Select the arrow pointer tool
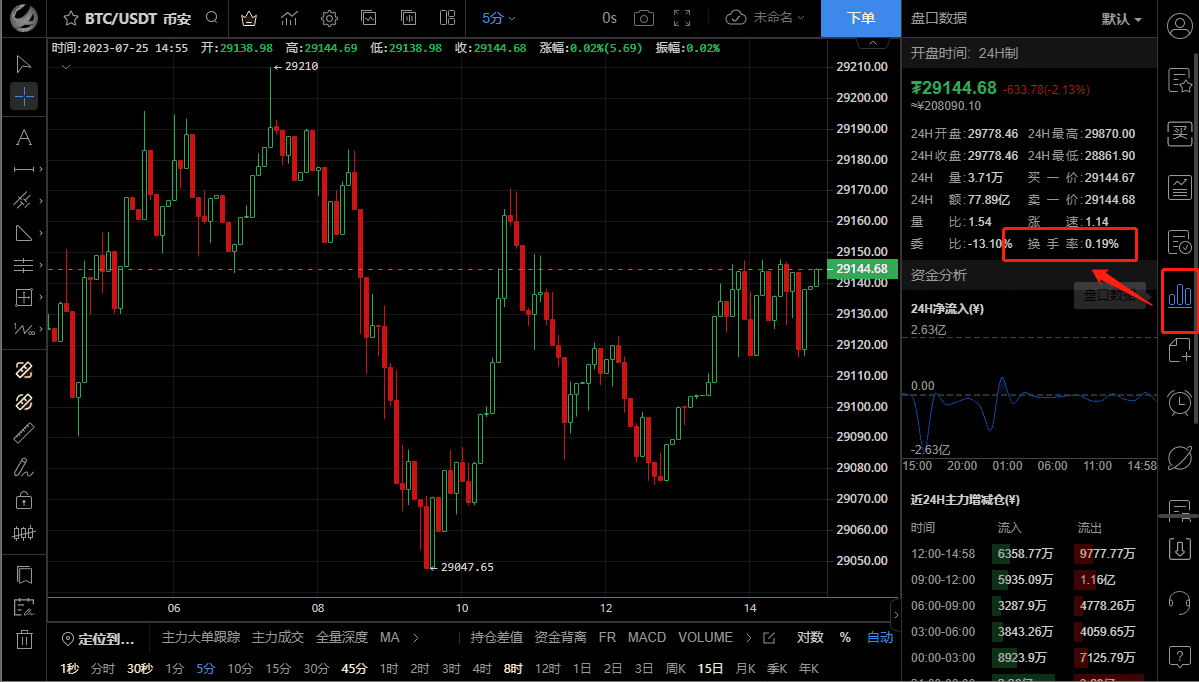 point(24,63)
